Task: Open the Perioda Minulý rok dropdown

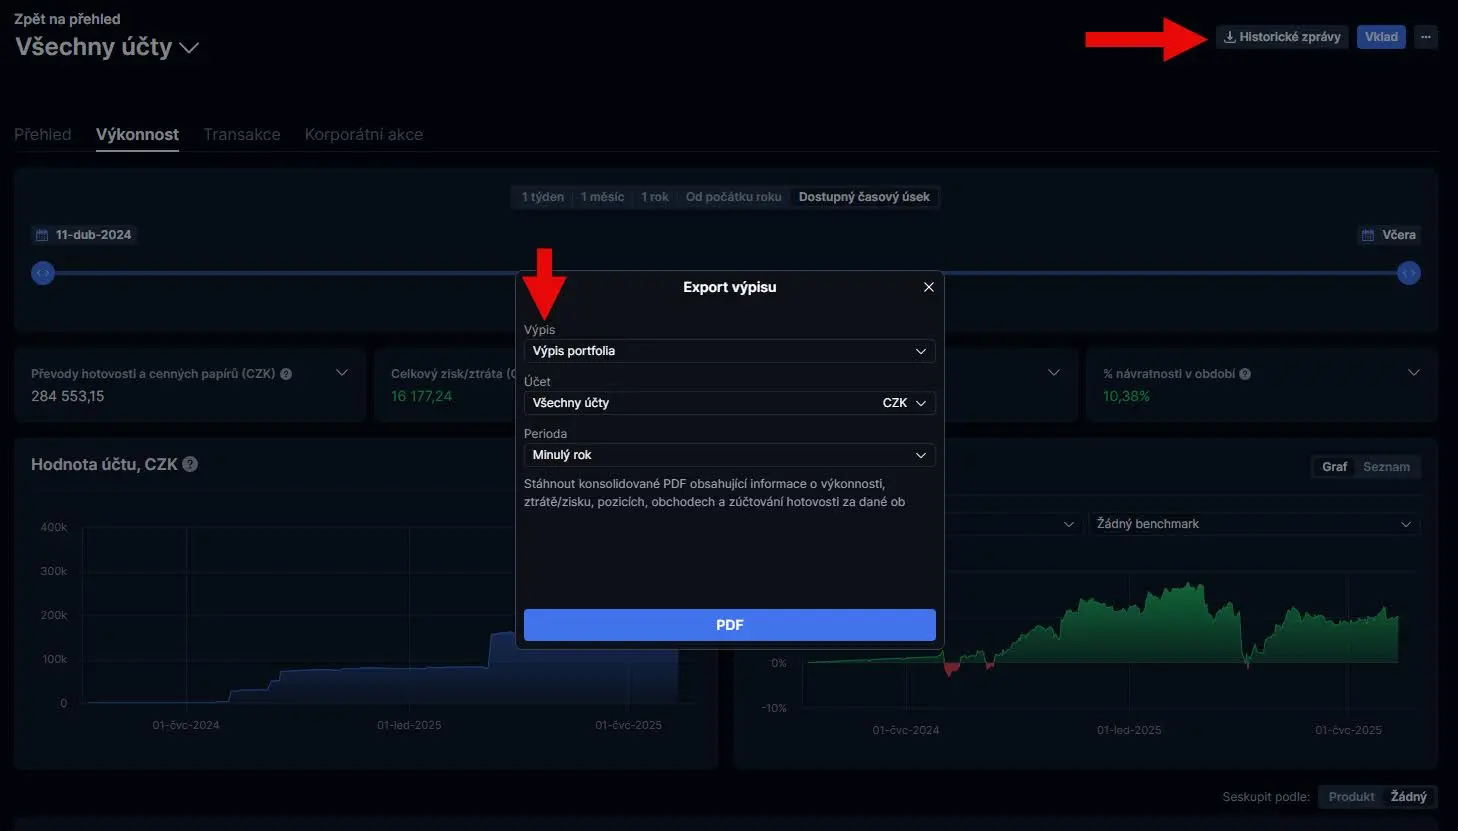Action: click(x=729, y=455)
